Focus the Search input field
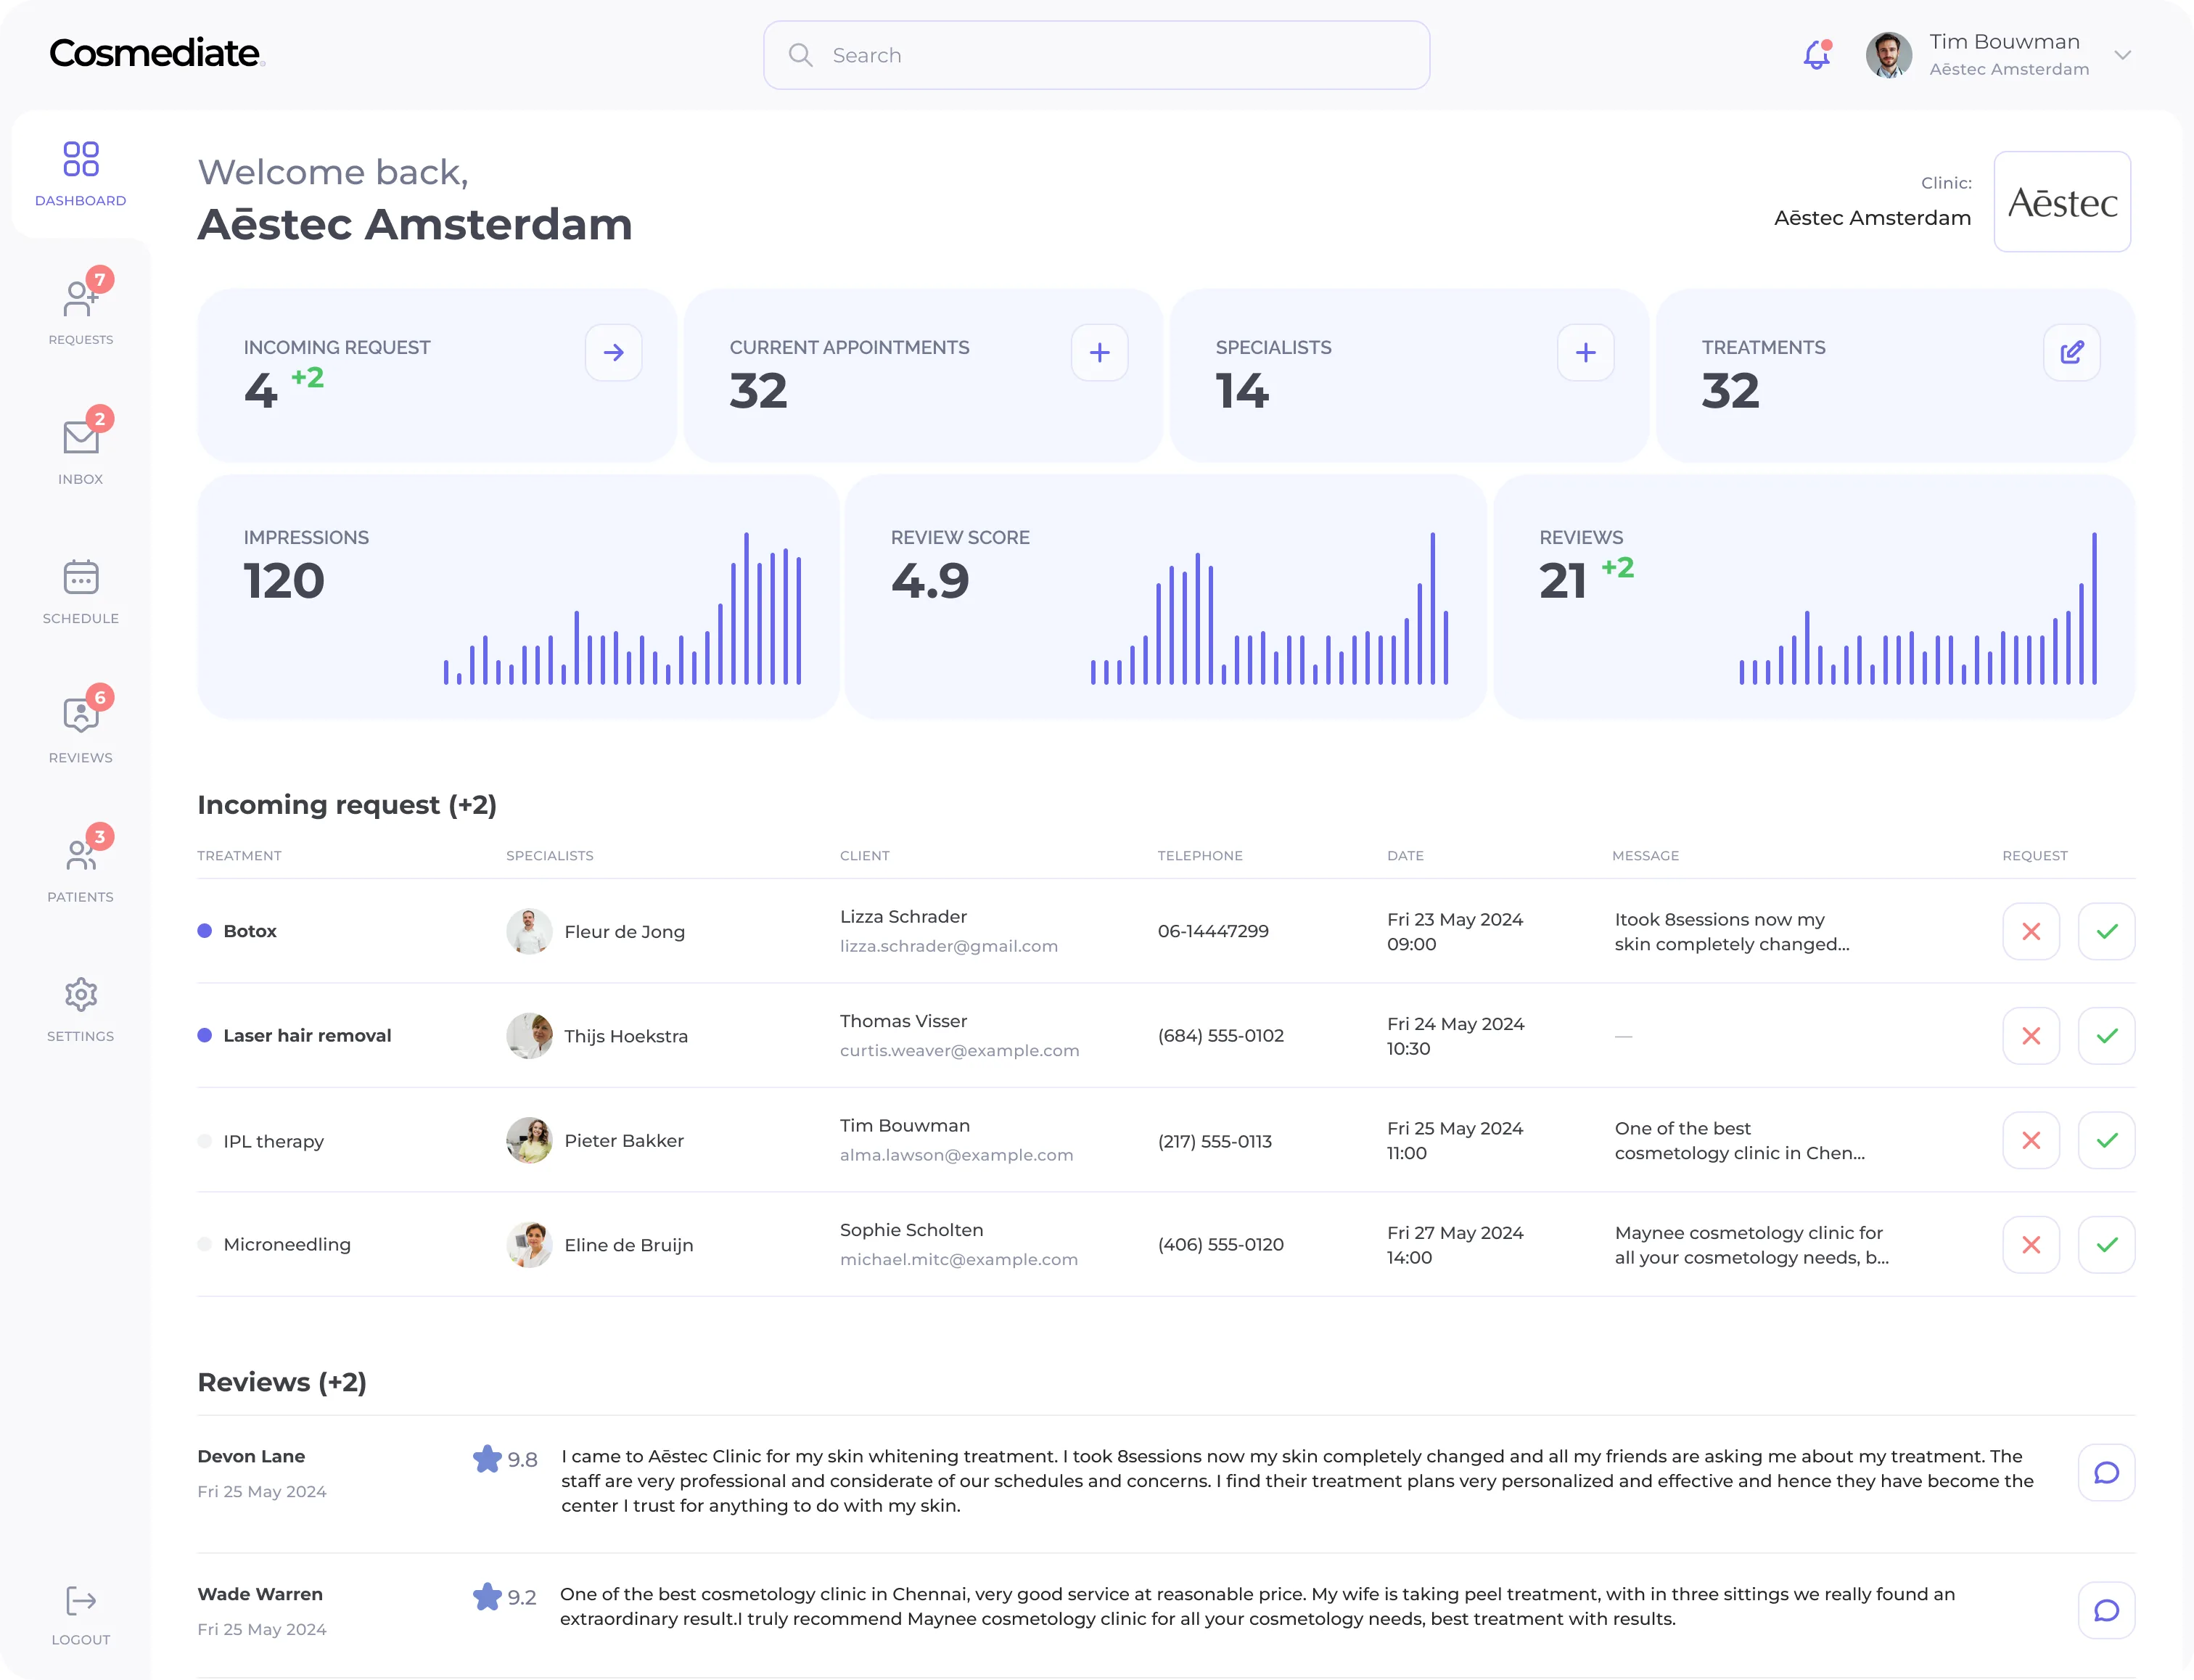 1096,55
